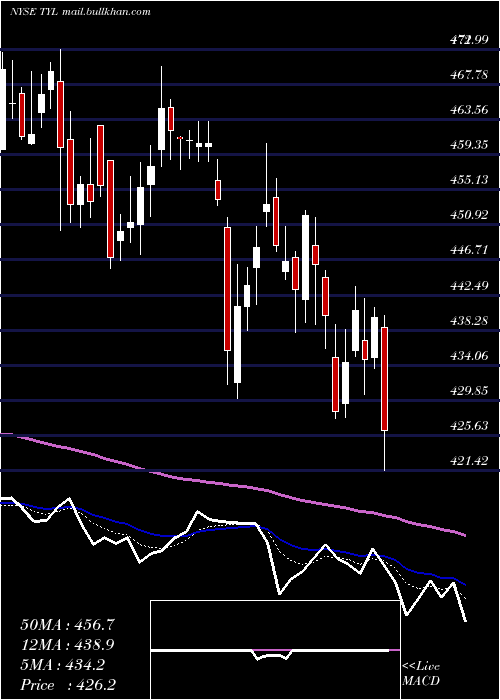
Task: Select the 463.56 price axis label
Action: coord(469,110)
